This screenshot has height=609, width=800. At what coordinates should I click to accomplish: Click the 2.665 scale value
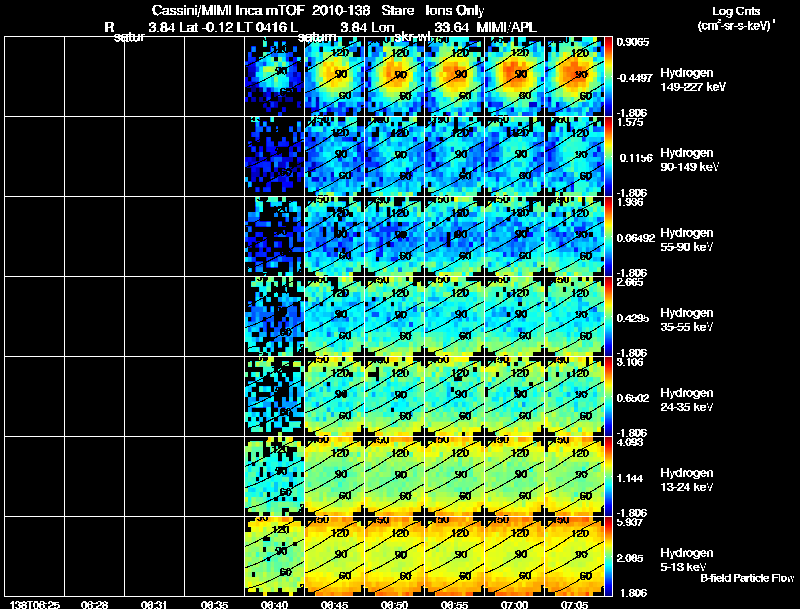(x=630, y=283)
